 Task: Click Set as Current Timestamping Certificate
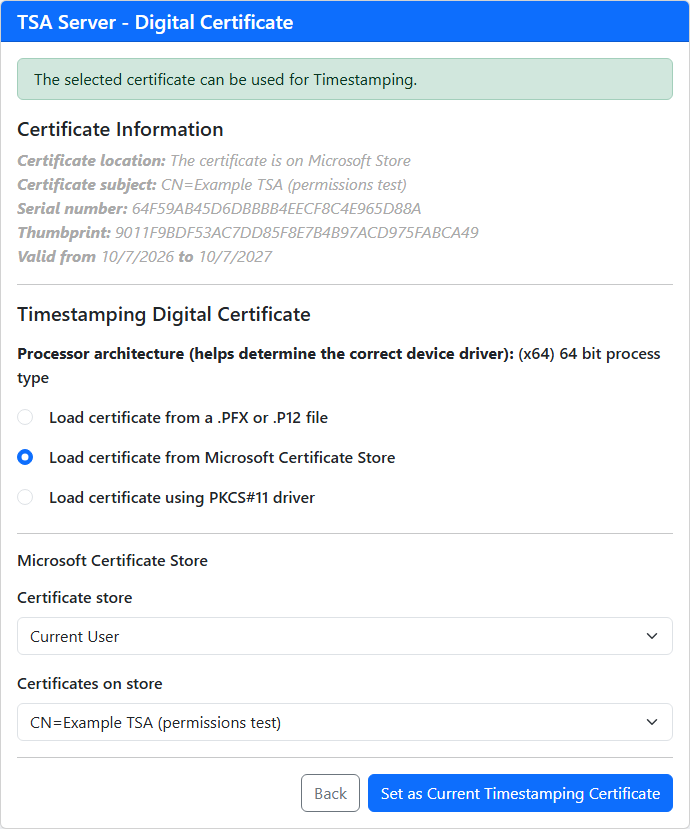(x=520, y=793)
